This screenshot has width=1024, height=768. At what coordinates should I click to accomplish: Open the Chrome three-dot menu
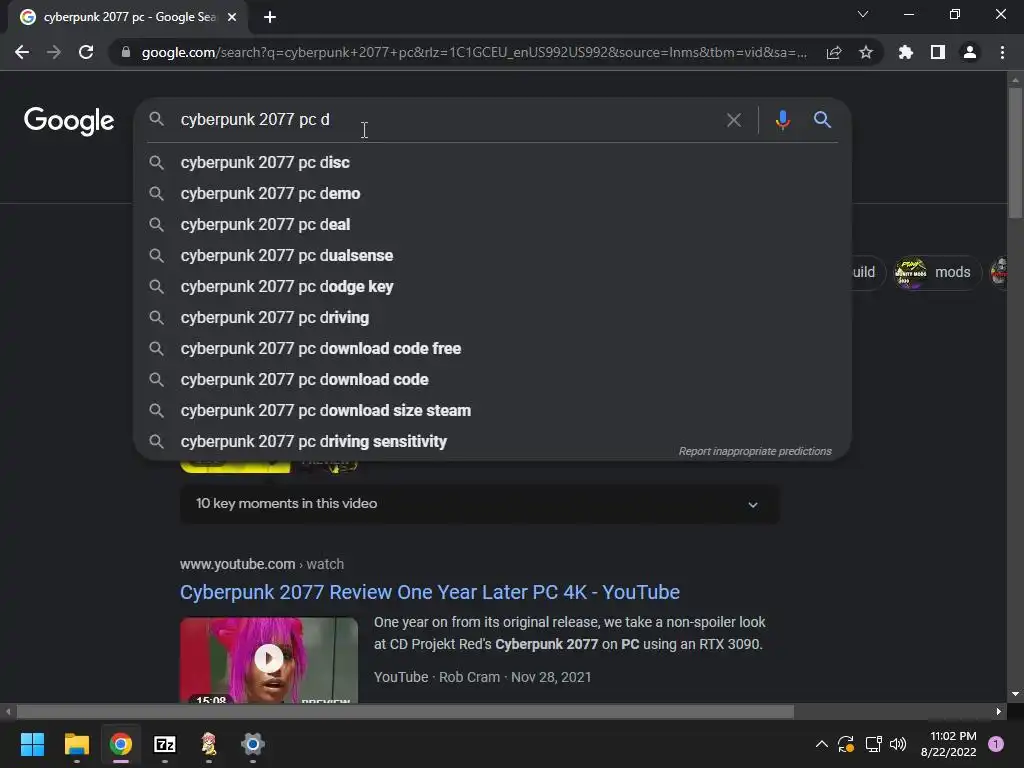[x=1002, y=52]
